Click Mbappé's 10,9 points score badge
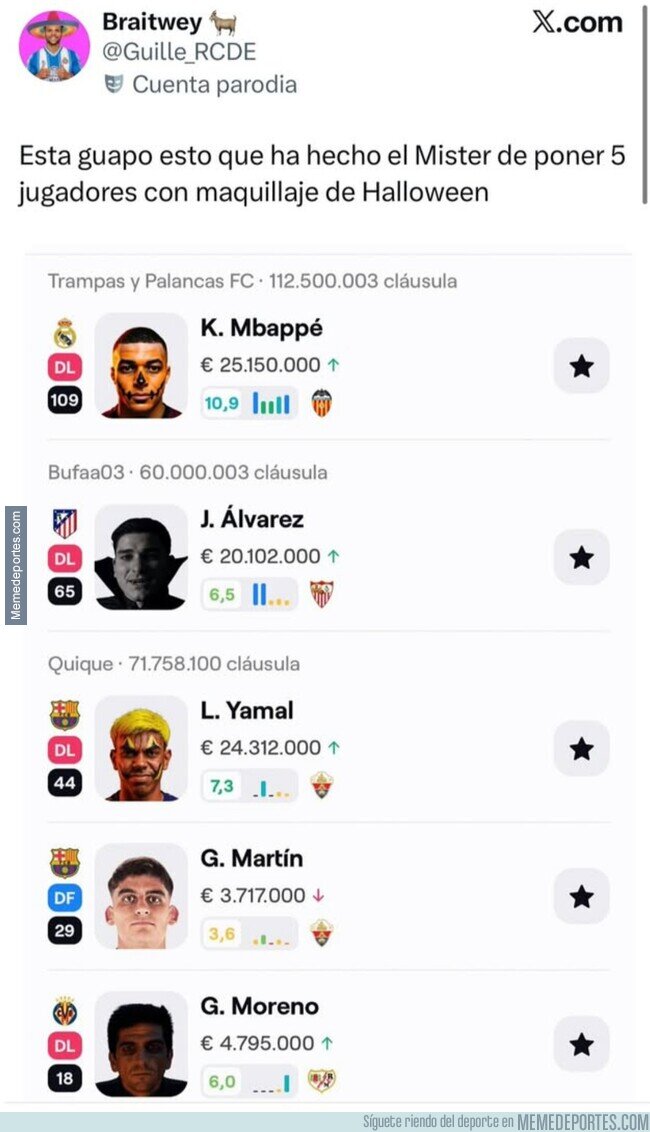 220,403
